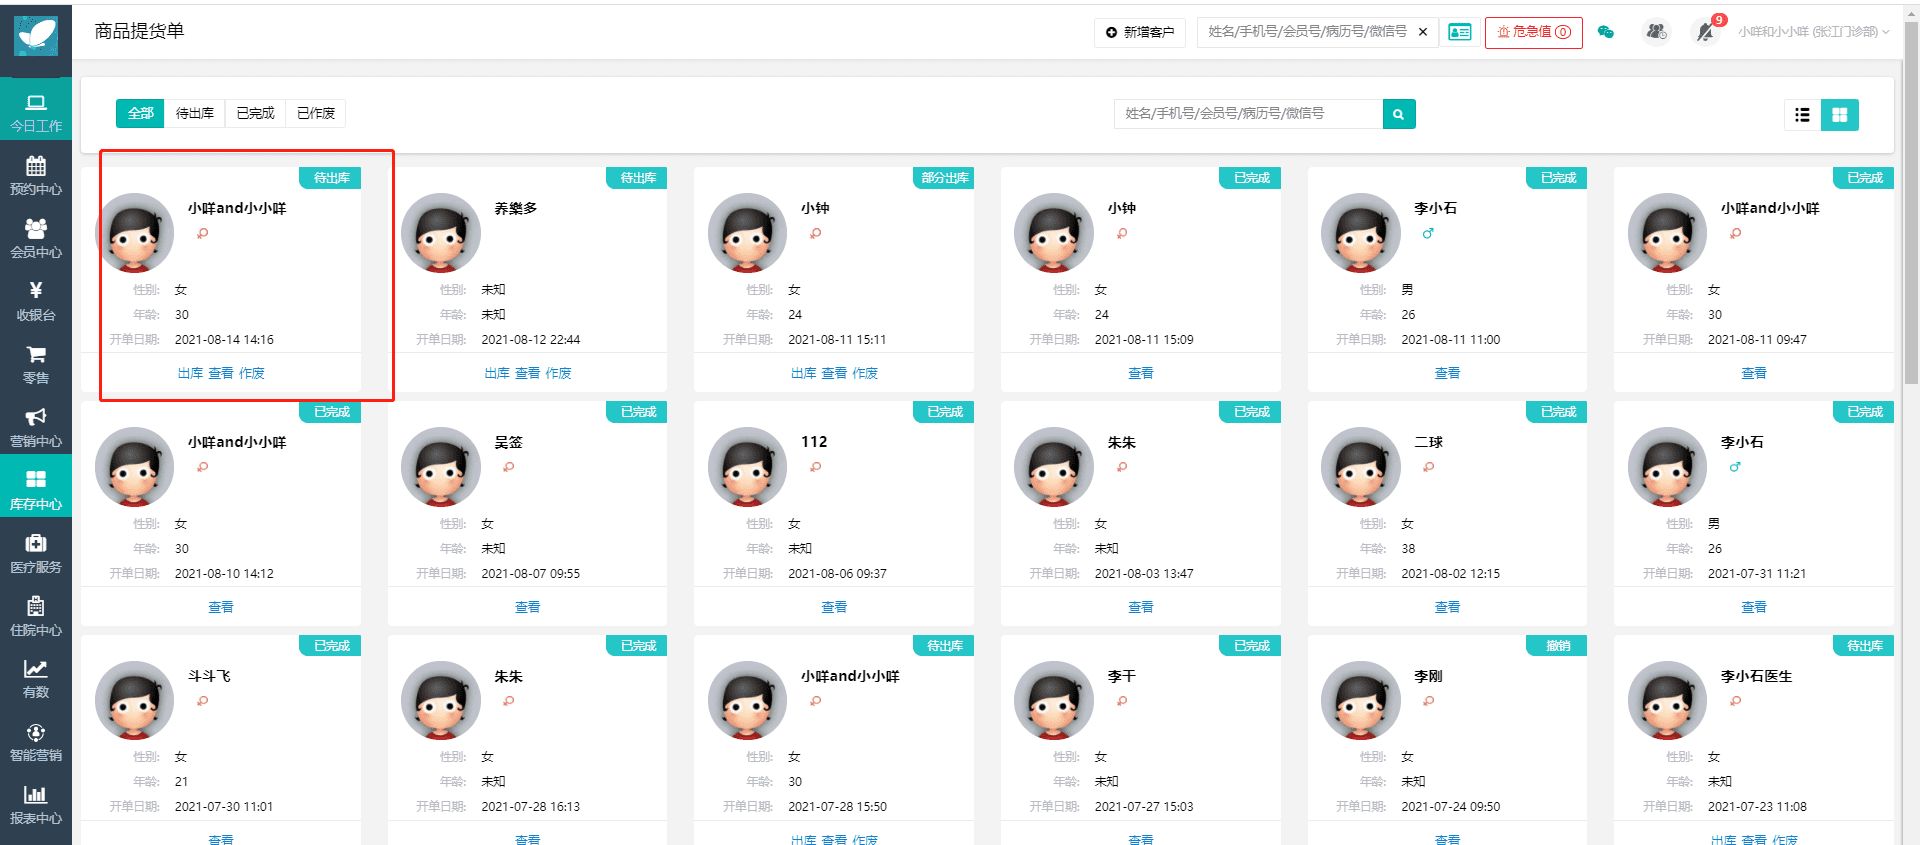The width and height of the screenshot is (1920, 845).
Task: Click the teal search magnifier button
Action: point(1398,114)
